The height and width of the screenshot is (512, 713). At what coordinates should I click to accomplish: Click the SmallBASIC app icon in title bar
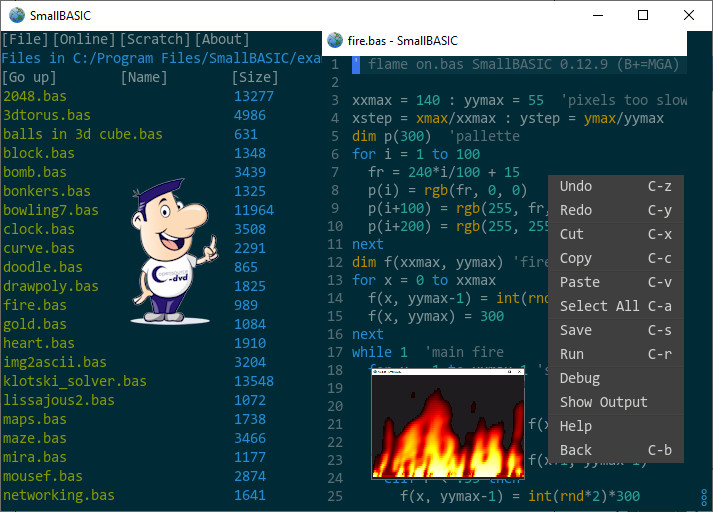[x=15, y=15]
